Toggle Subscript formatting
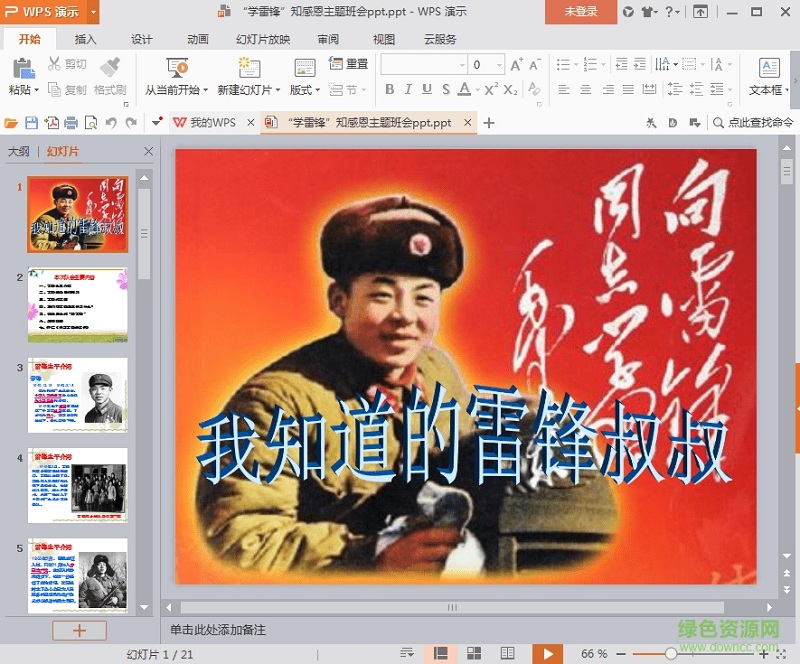 pyautogui.click(x=510, y=90)
